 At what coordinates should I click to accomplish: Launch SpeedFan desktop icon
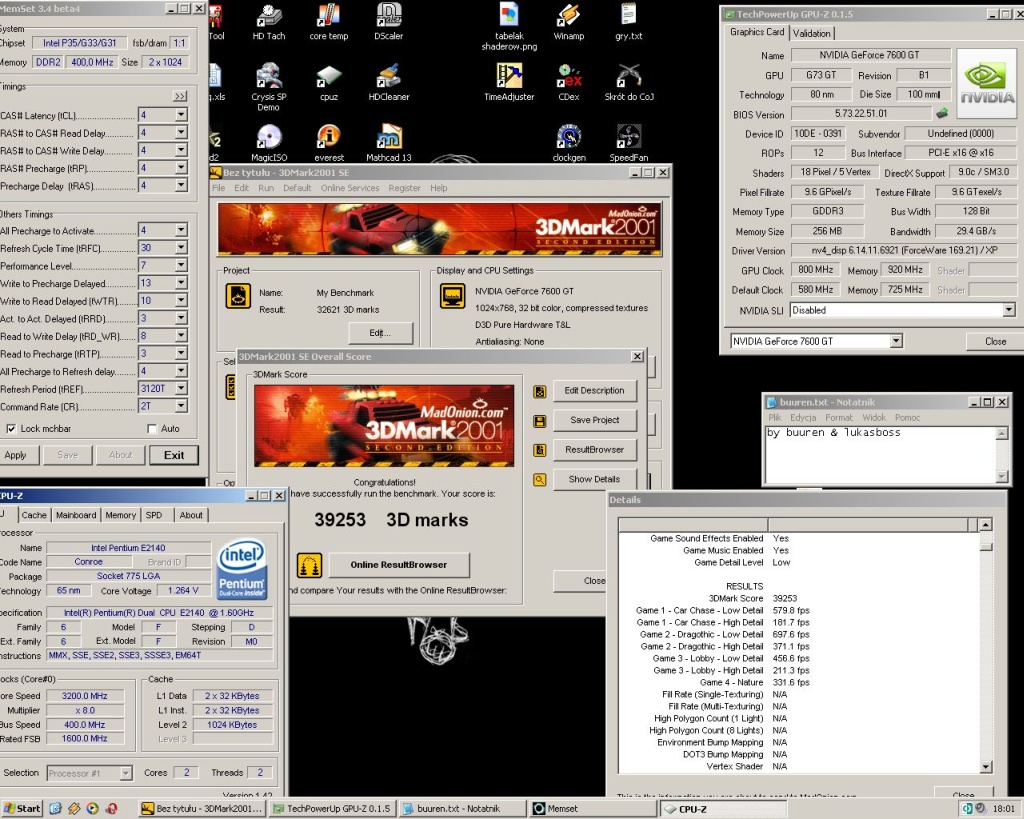pos(628,143)
